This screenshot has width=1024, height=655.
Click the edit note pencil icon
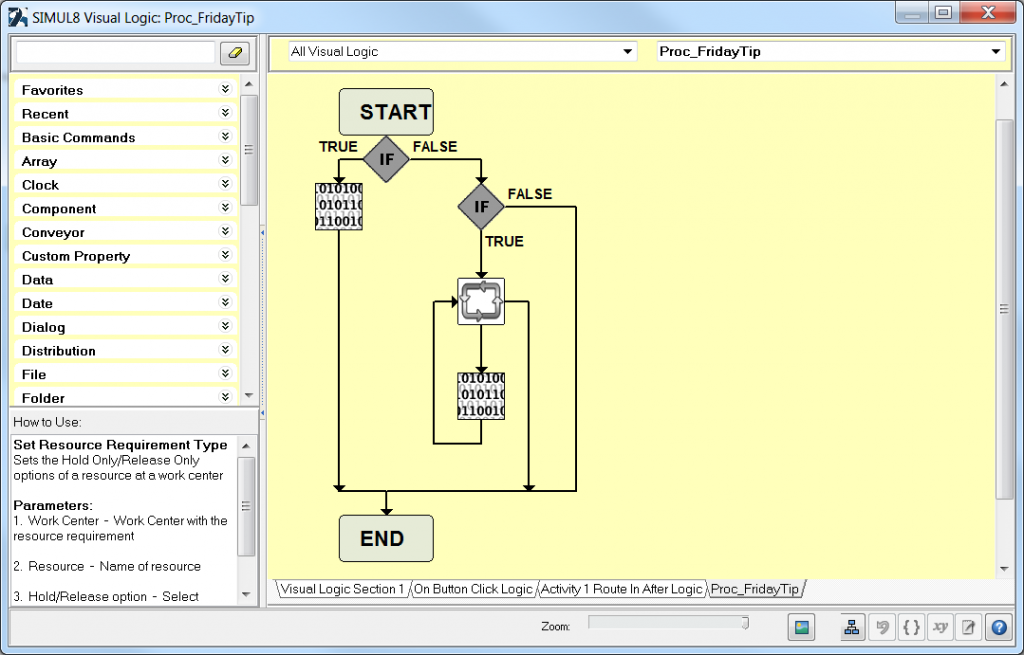[968, 628]
